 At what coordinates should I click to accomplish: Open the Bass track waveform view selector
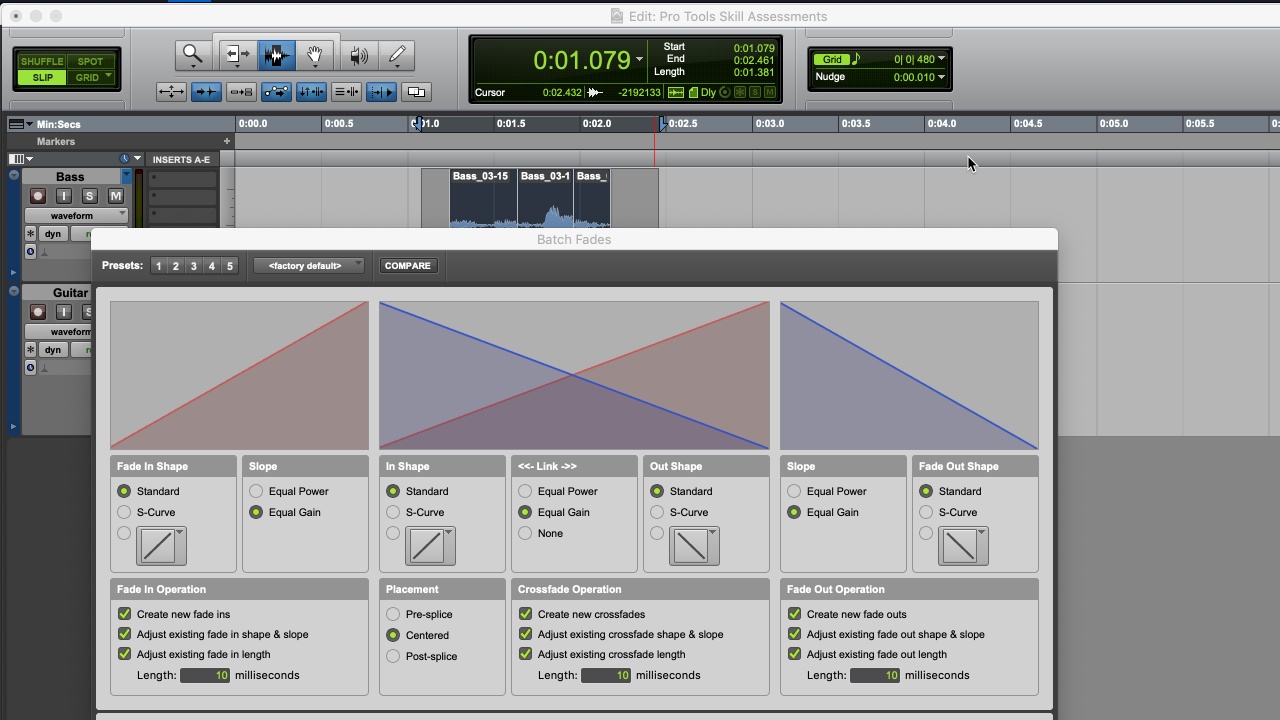(x=77, y=213)
